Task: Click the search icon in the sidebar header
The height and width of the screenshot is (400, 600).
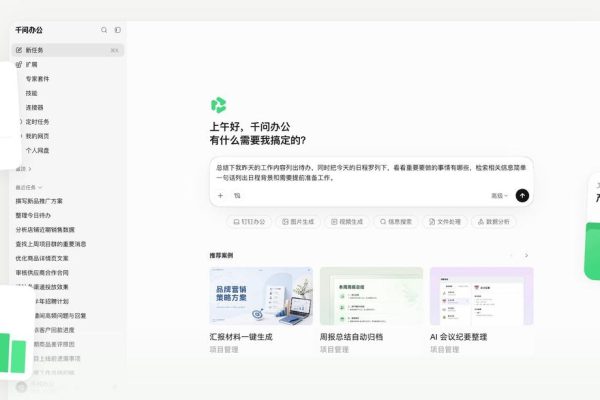Action: coord(104,30)
